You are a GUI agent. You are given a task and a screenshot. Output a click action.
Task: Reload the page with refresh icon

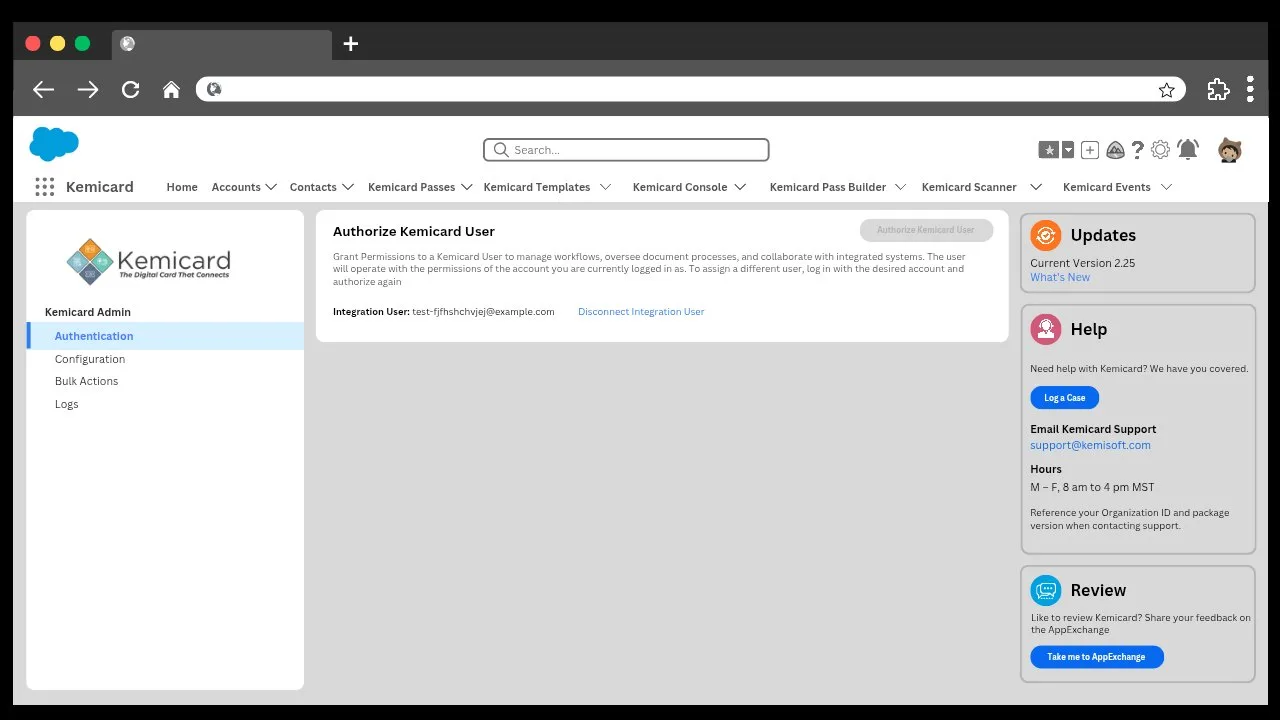[x=130, y=89]
